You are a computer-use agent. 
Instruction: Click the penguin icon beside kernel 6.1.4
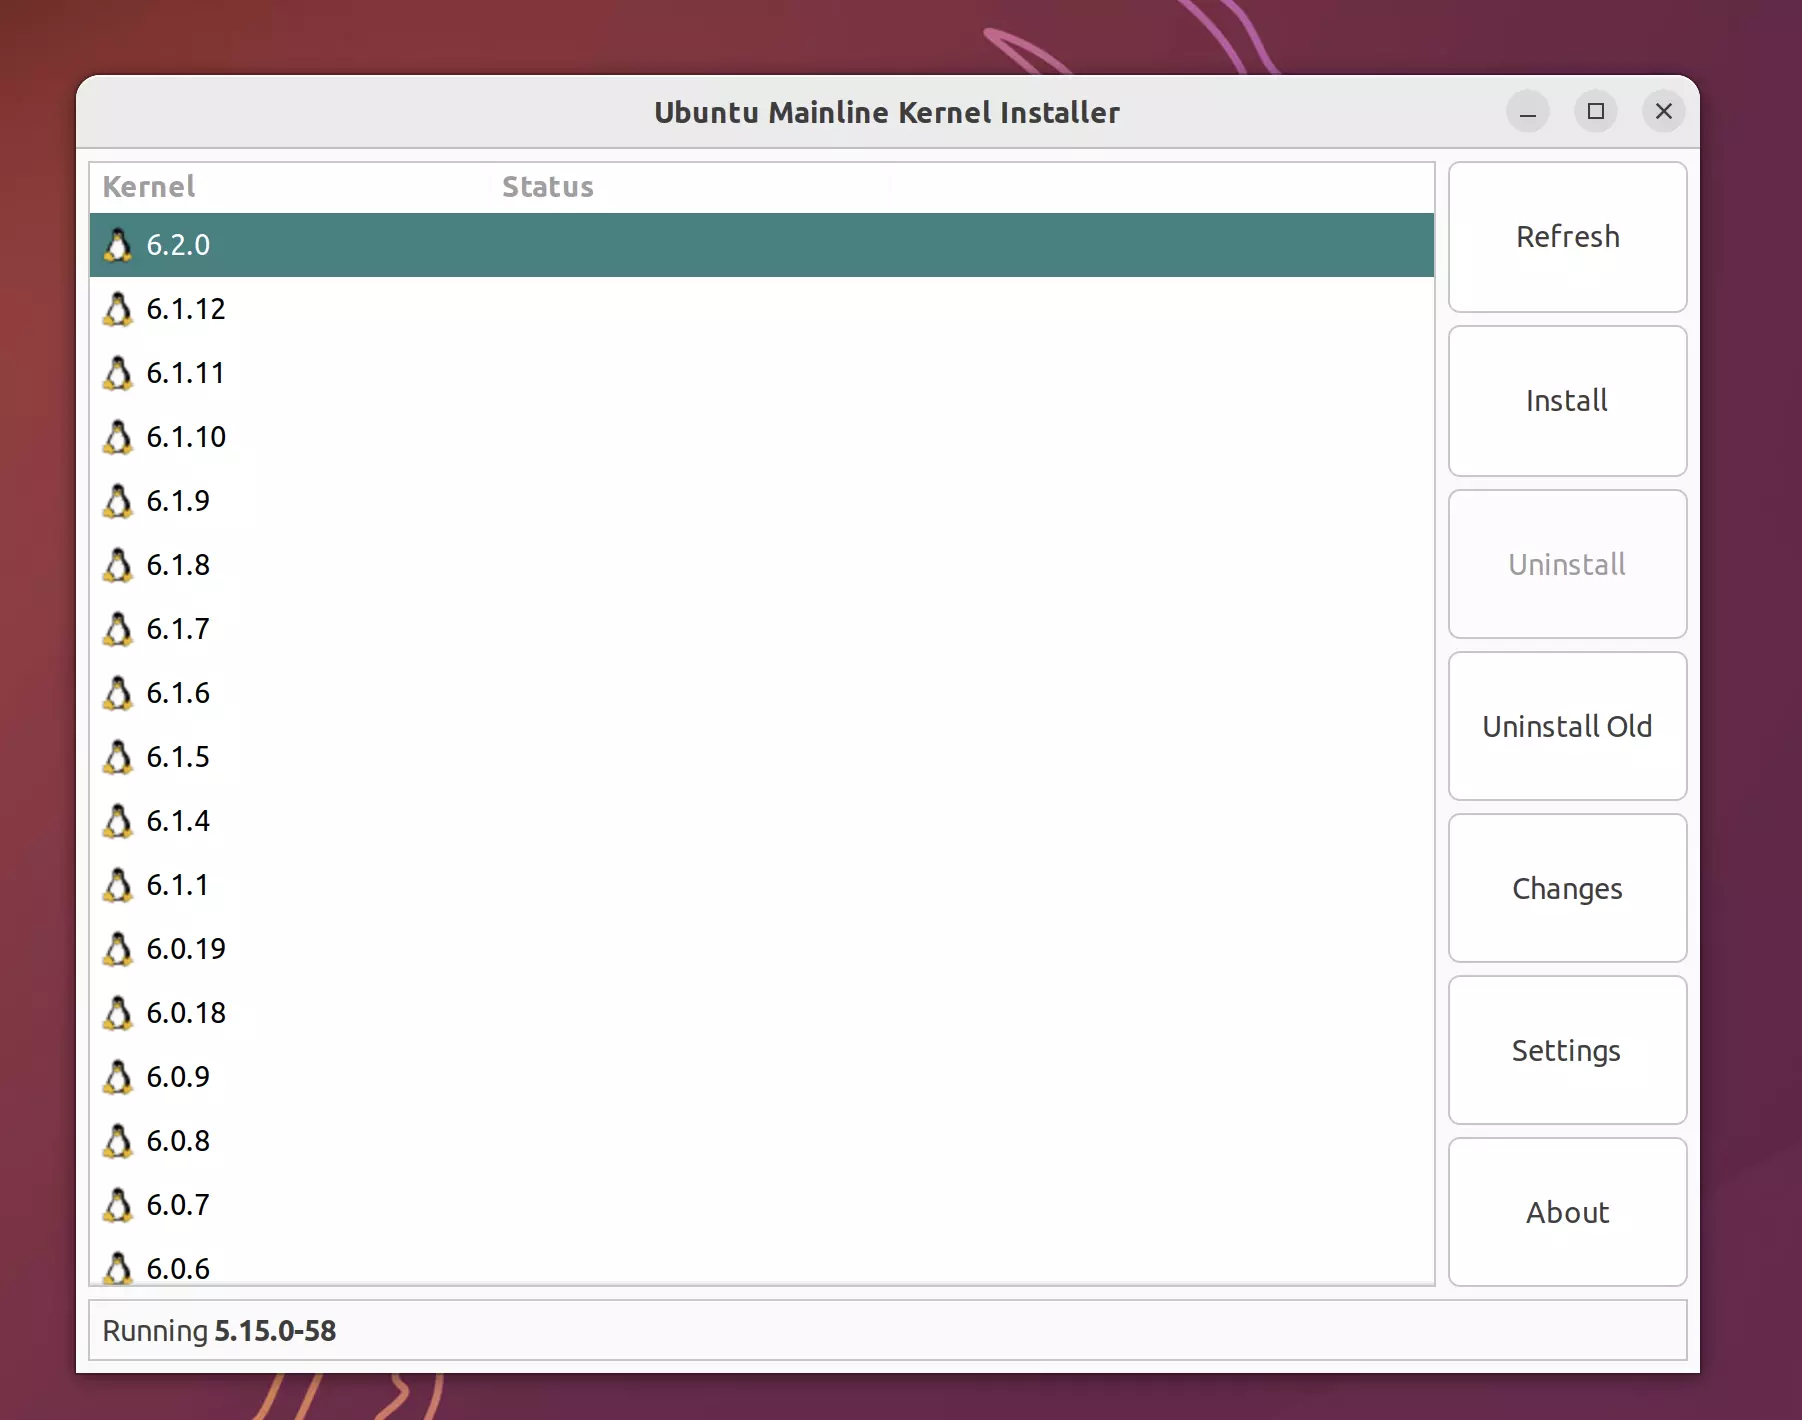[118, 821]
